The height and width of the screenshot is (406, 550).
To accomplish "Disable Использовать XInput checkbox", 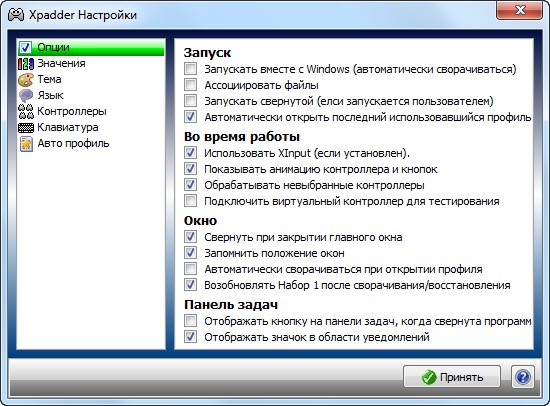I will coord(190,153).
